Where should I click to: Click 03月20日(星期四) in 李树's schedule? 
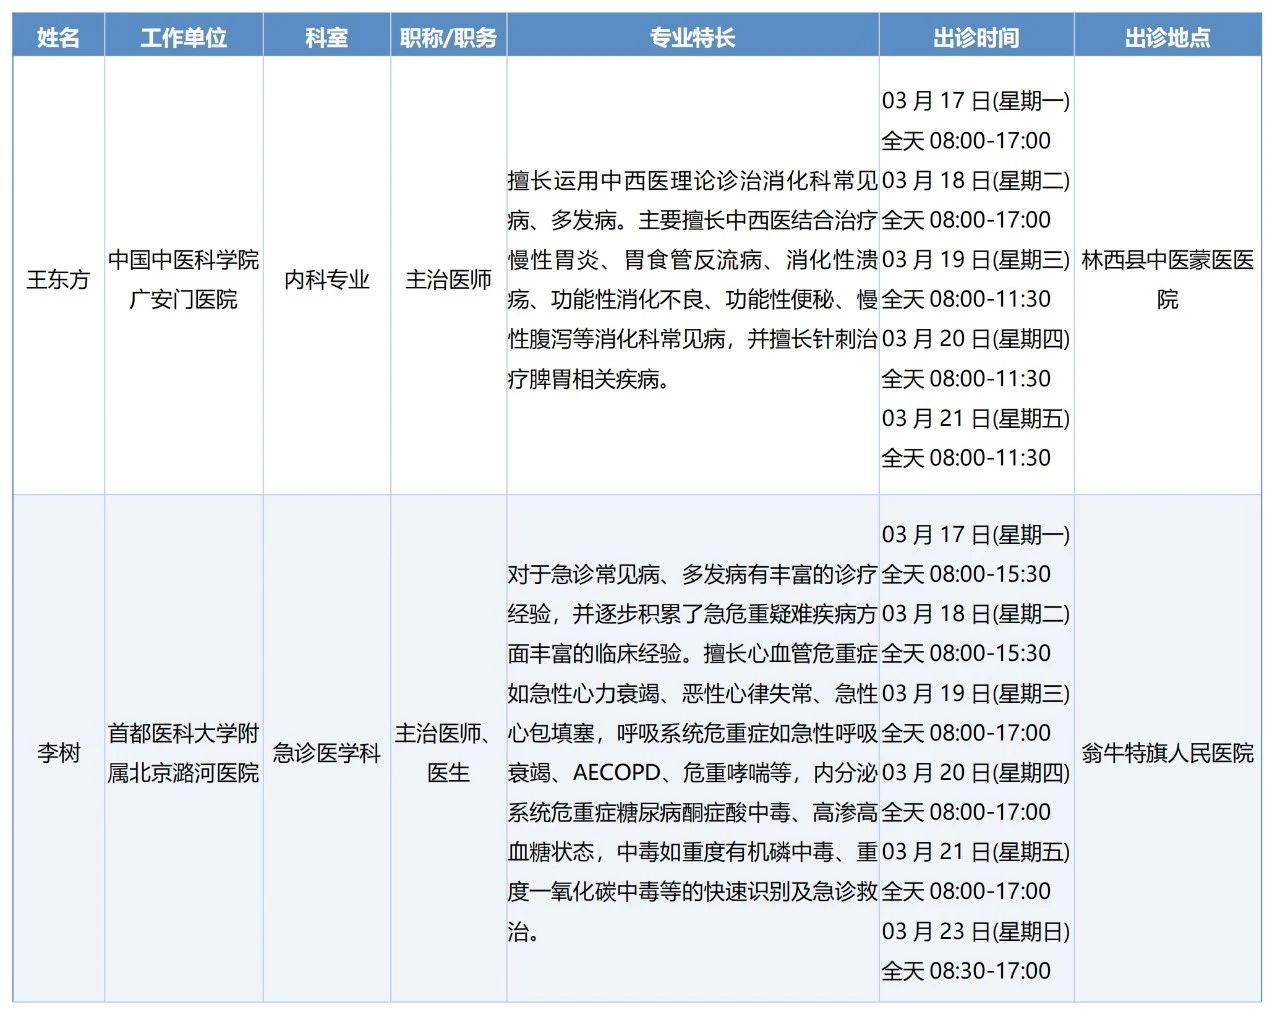pyautogui.click(x=976, y=773)
